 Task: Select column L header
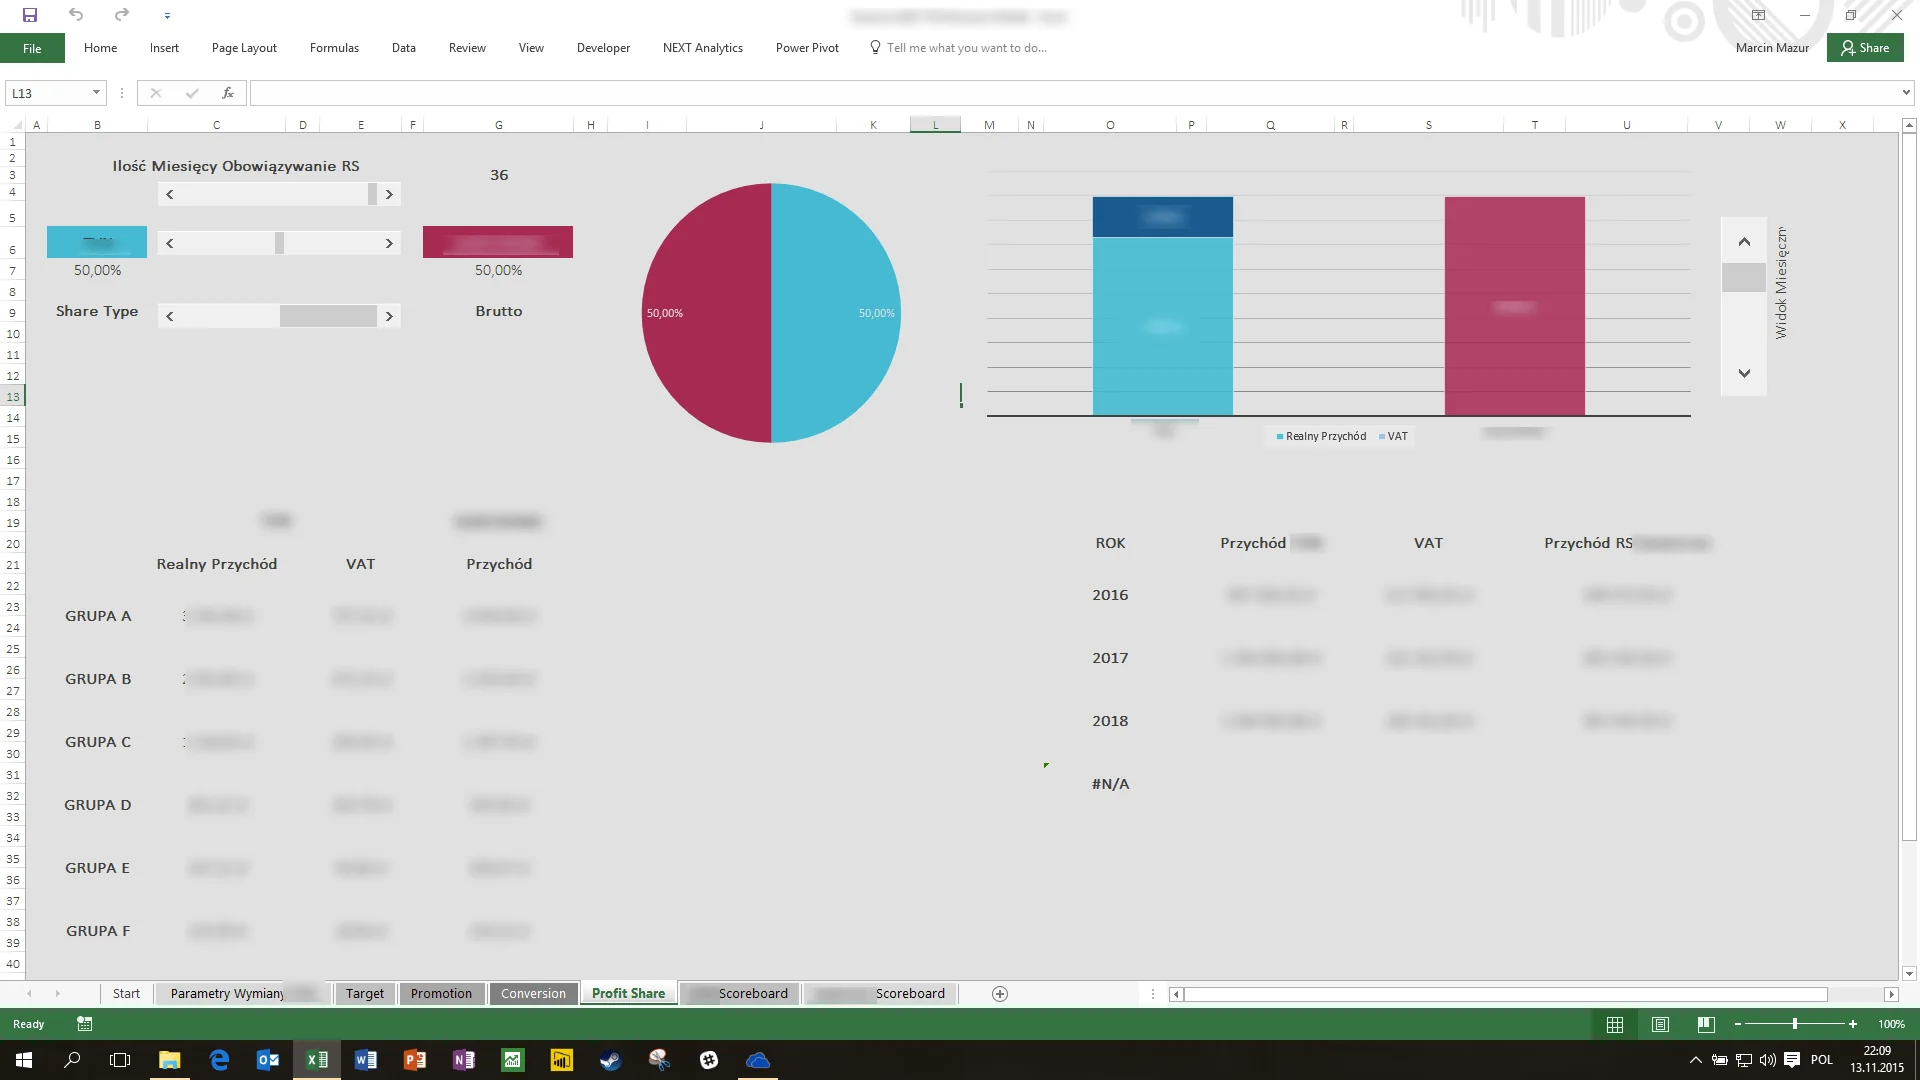[x=936, y=125]
